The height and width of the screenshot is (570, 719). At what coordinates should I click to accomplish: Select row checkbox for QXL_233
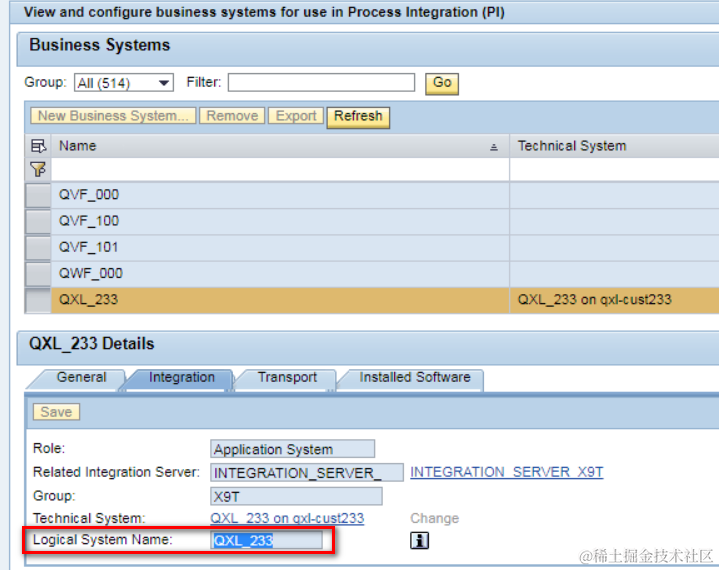click(38, 300)
